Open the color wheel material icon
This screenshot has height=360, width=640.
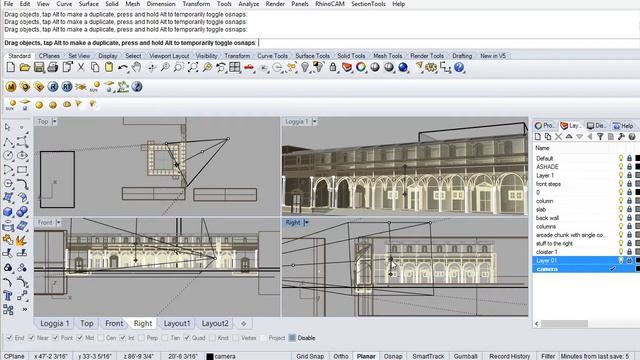pos(361,67)
